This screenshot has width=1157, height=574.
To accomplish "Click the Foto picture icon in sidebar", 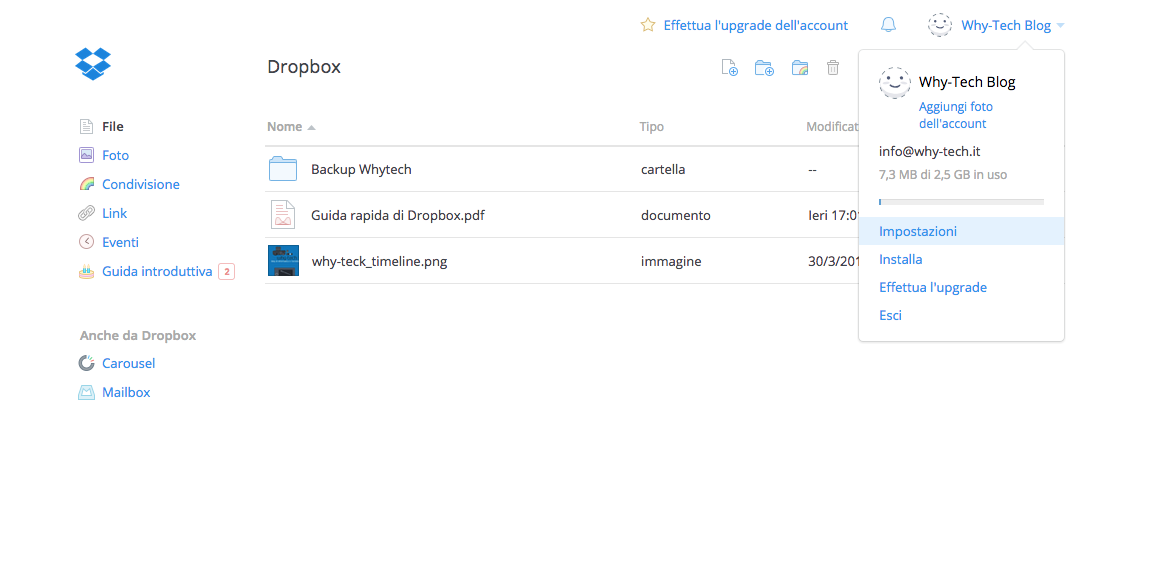I will click(86, 156).
